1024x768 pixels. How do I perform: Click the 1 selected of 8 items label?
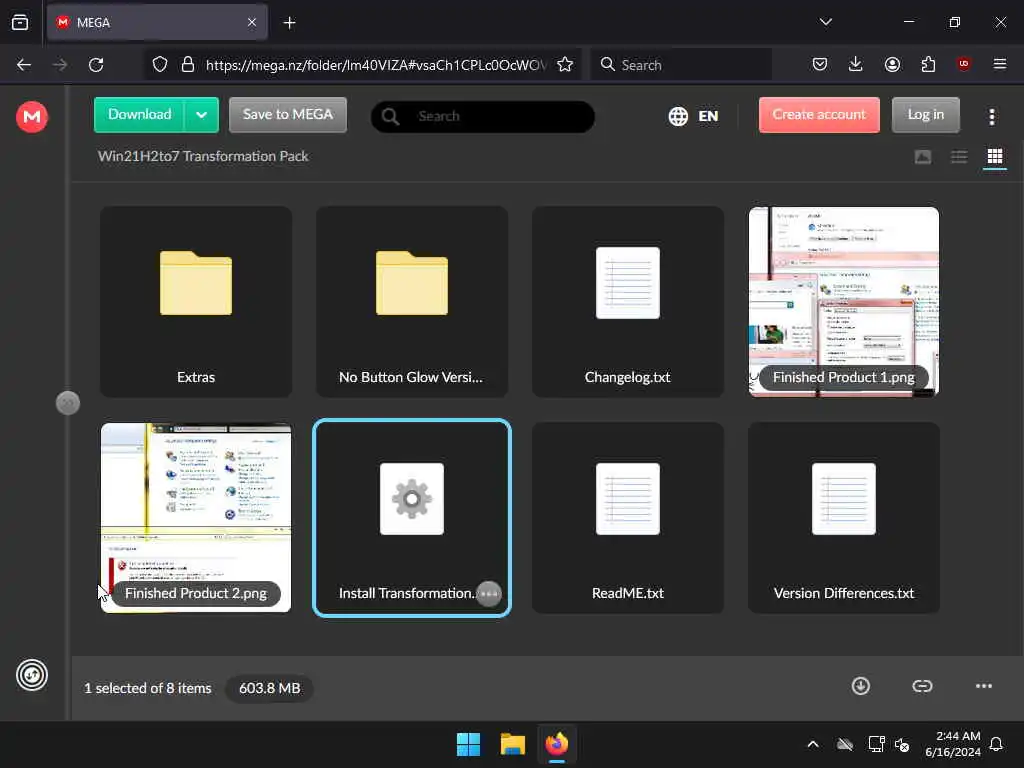(x=148, y=688)
